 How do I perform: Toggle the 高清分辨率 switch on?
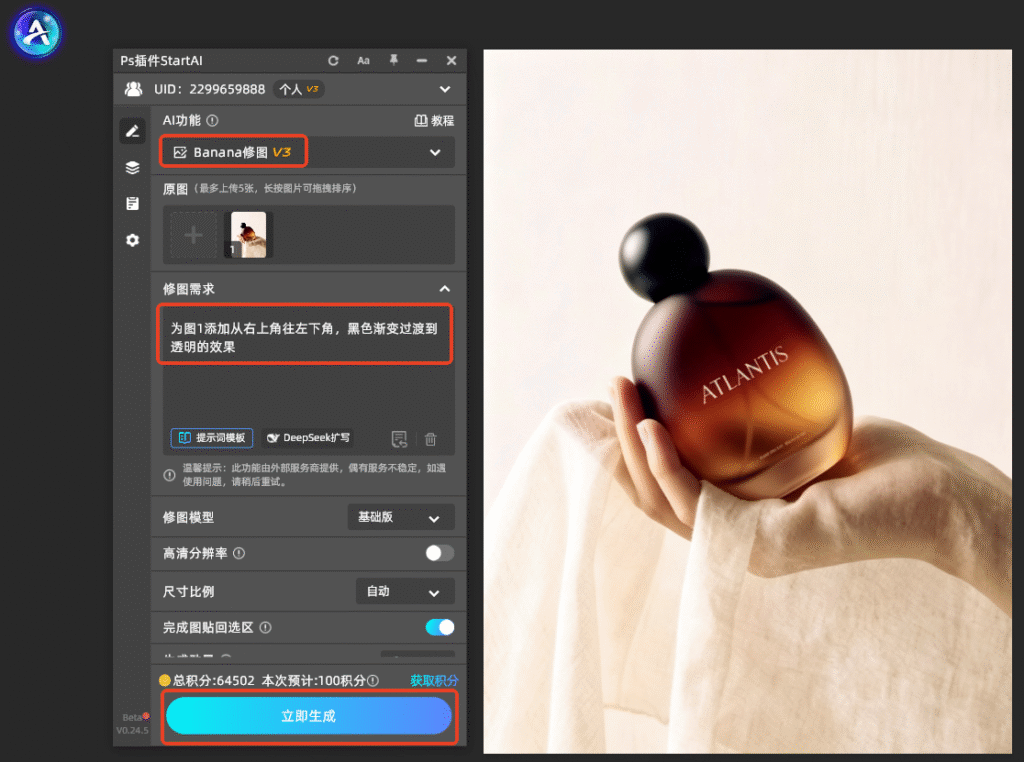click(x=440, y=553)
